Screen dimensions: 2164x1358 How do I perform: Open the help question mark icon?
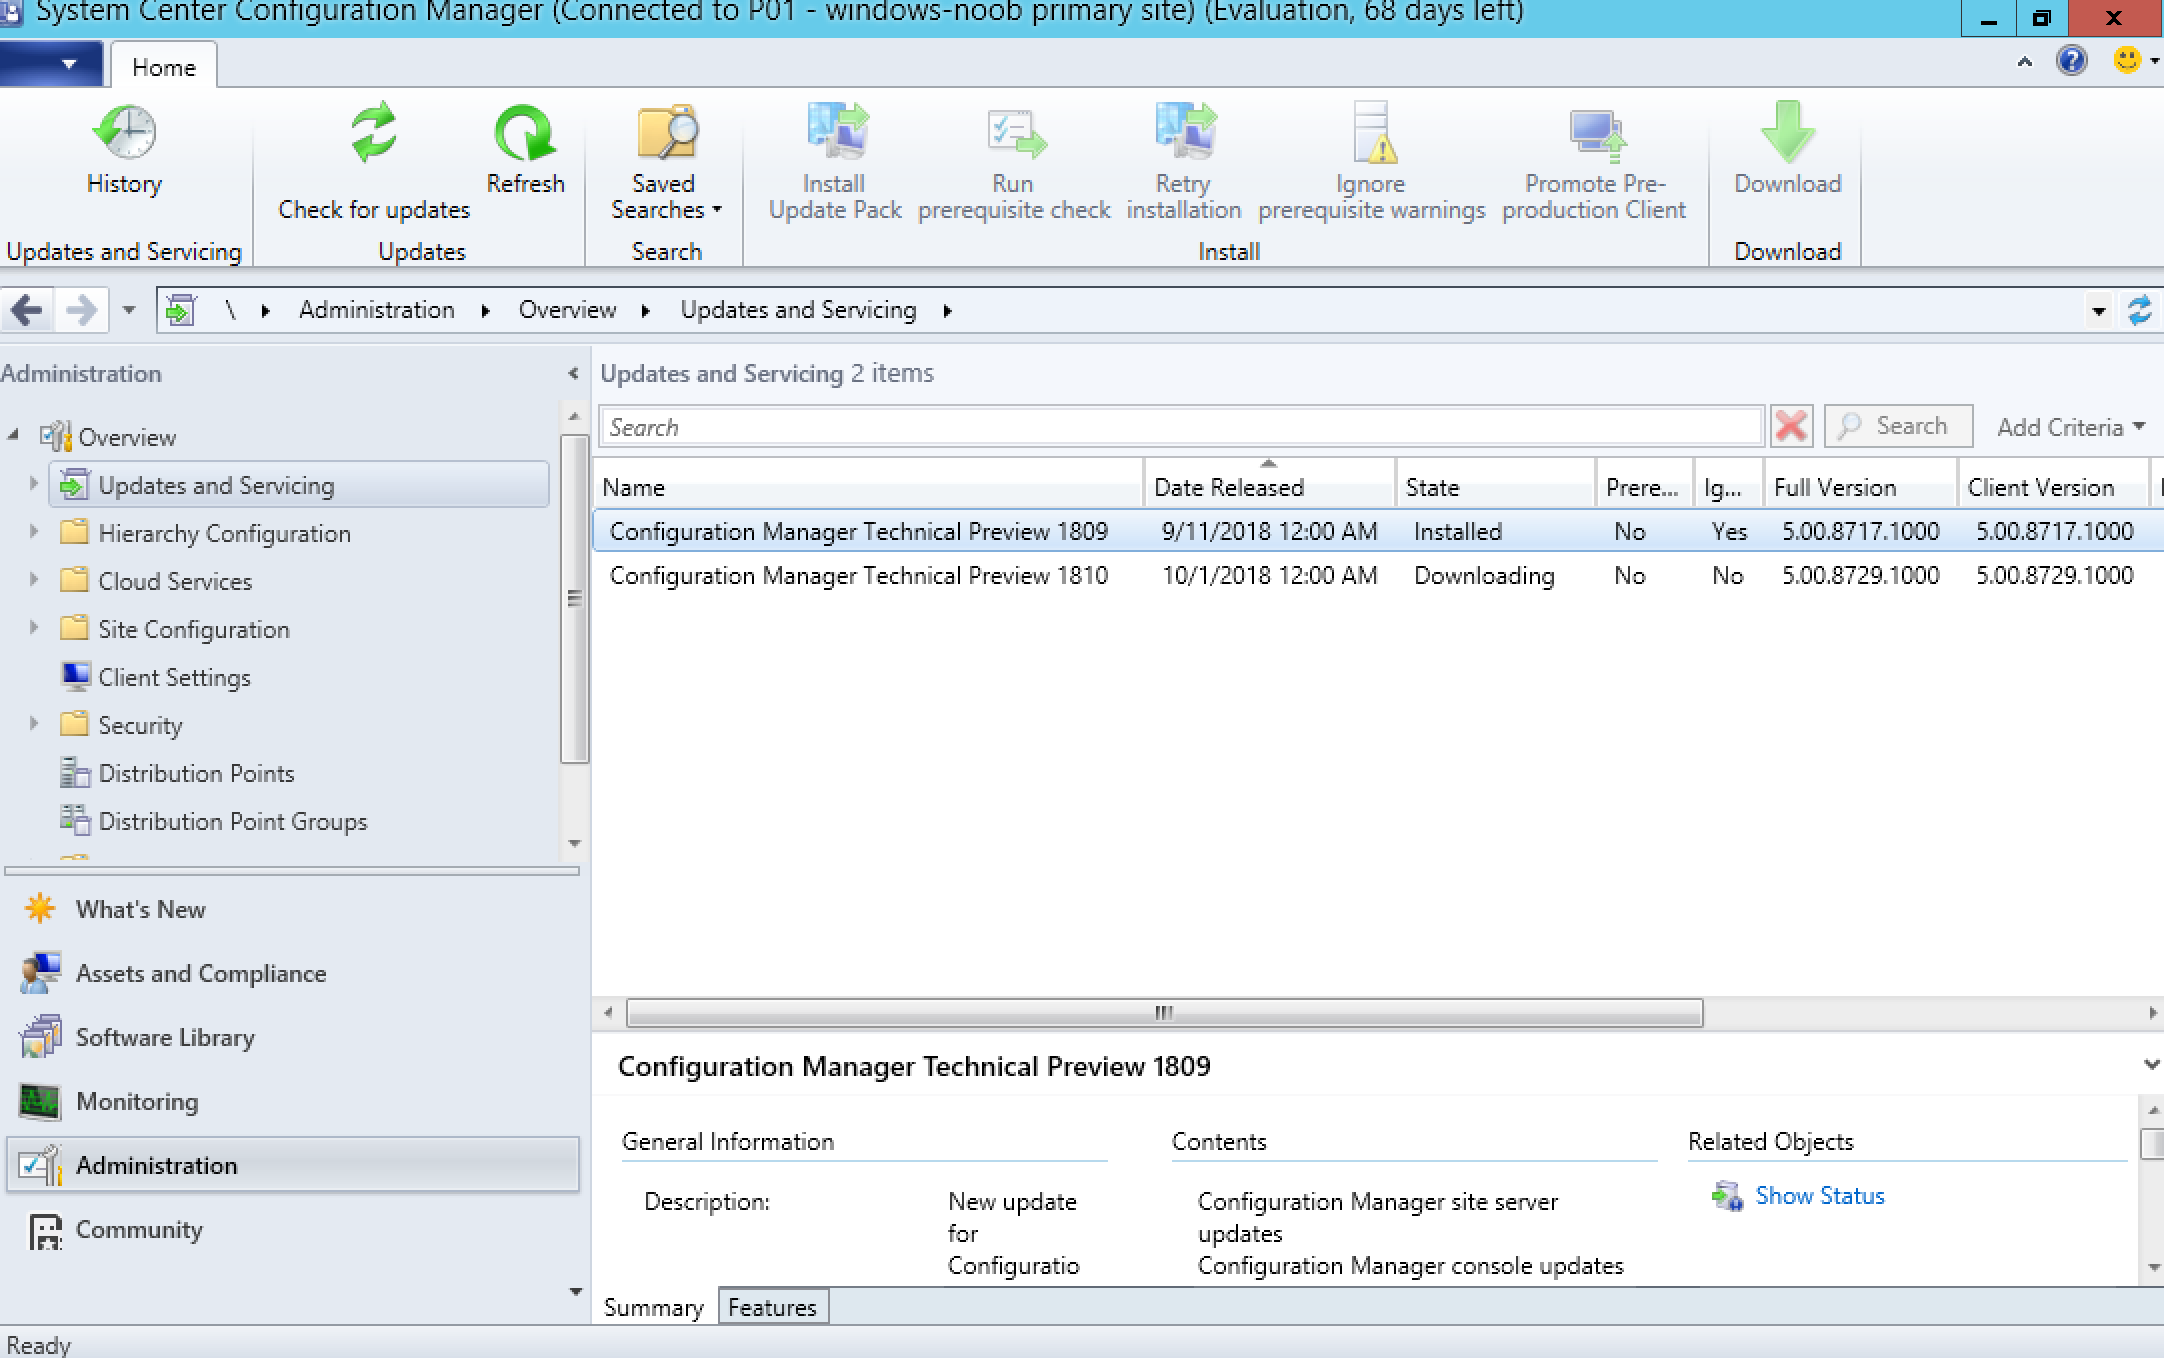coord(2071,61)
